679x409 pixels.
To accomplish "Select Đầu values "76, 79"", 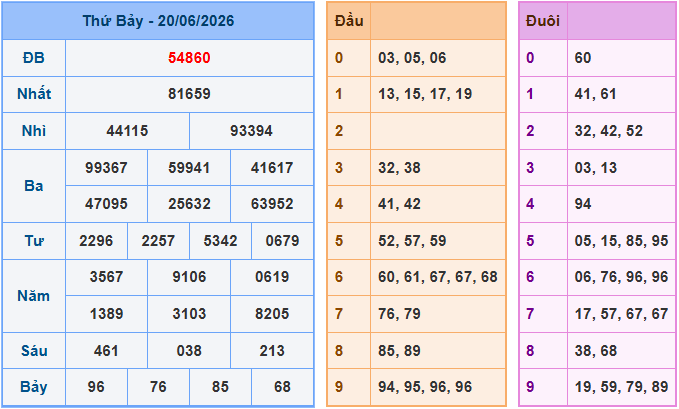I will [x=399, y=314].
